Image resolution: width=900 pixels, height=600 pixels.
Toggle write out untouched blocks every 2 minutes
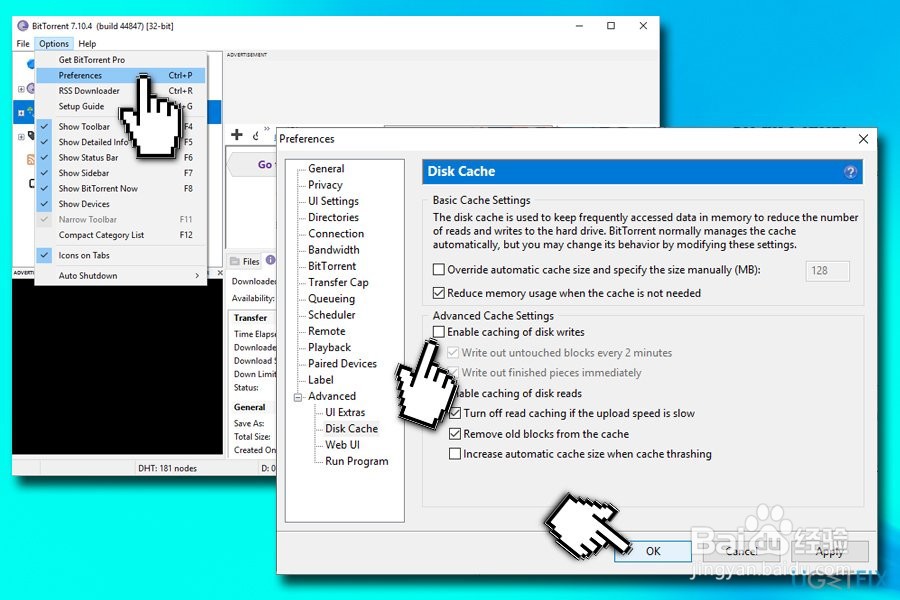coord(453,353)
